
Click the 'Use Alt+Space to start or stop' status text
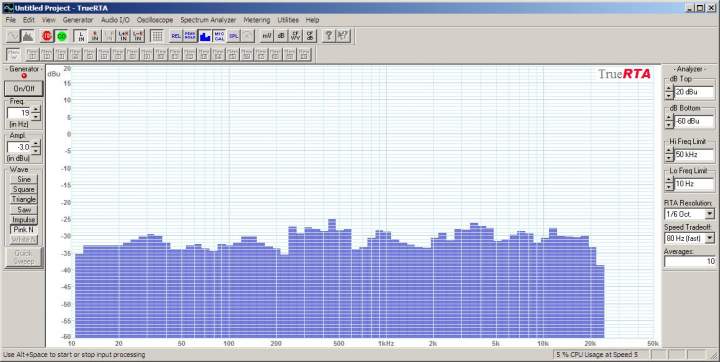[x=74, y=355]
